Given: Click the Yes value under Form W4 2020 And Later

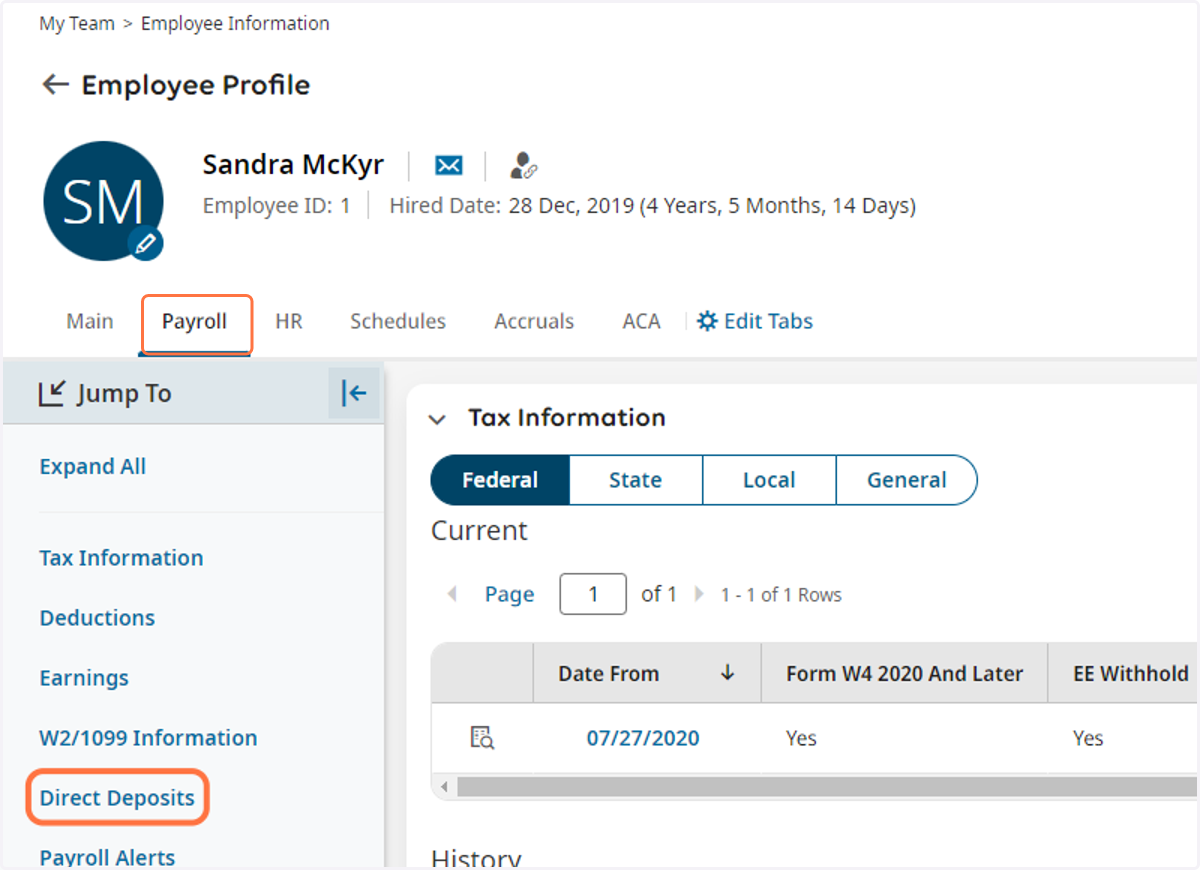Looking at the screenshot, I should (x=801, y=738).
